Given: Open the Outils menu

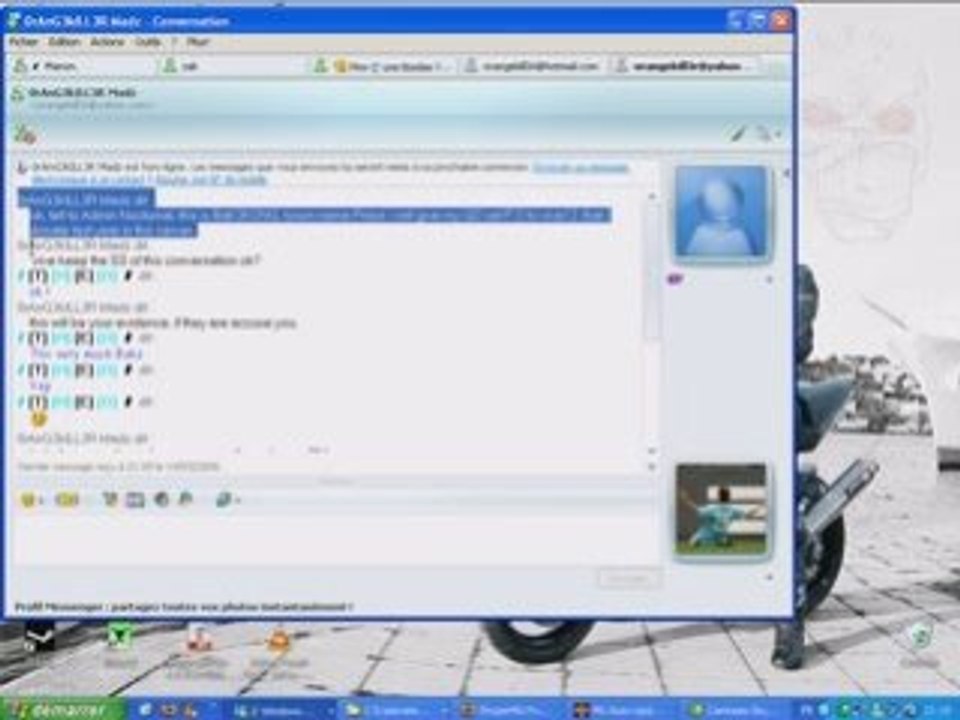Looking at the screenshot, I should pos(148,42).
